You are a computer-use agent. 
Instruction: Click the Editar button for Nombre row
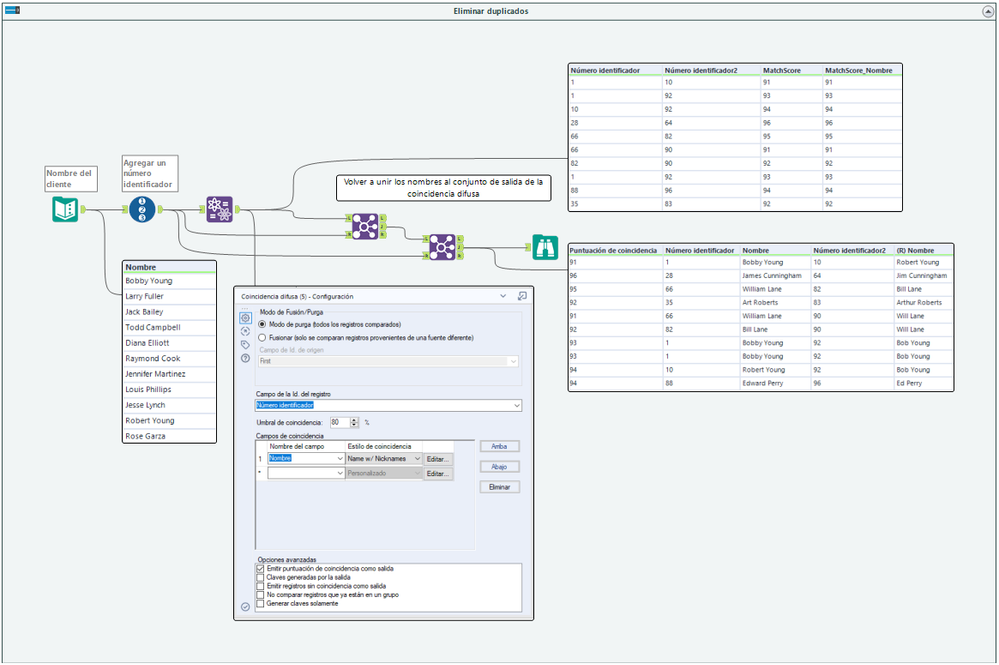point(438,459)
